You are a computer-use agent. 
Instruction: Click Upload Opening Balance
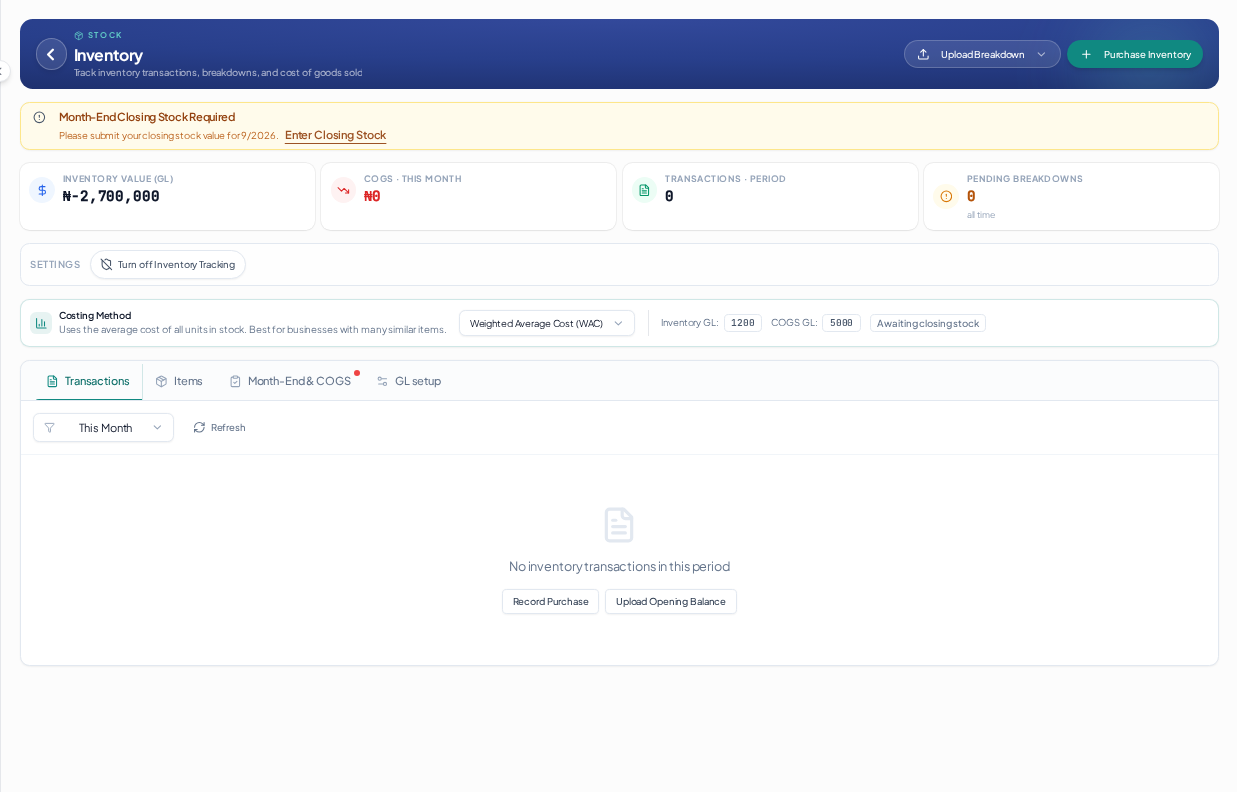tap(671, 601)
